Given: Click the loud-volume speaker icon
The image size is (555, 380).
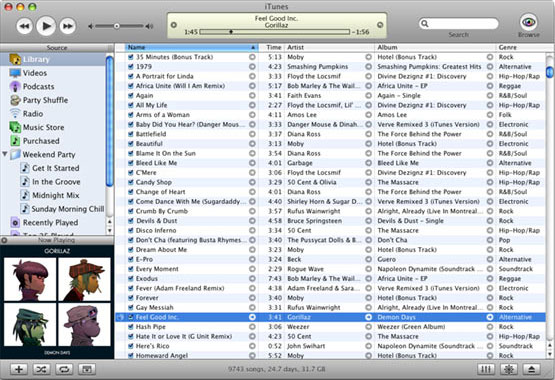Looking at the screenshot, I should click(x=149, y=26).
